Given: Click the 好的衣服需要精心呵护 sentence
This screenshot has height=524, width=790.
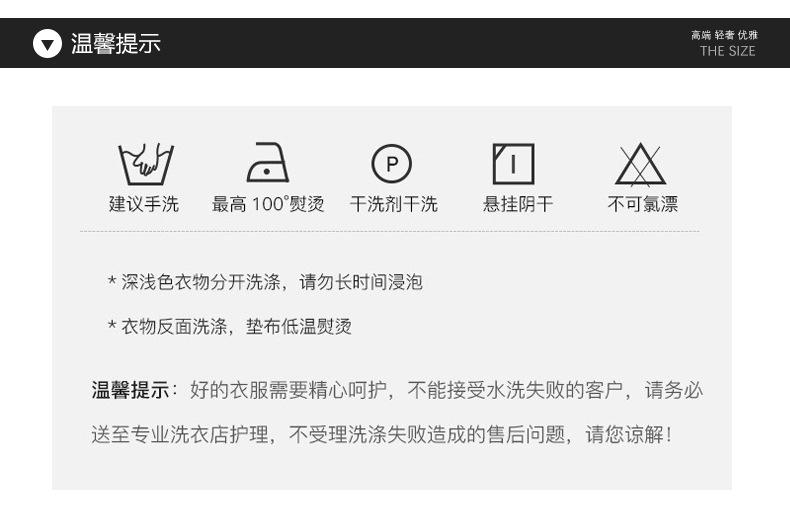Looking at the screenshot, I should point(288,390).
